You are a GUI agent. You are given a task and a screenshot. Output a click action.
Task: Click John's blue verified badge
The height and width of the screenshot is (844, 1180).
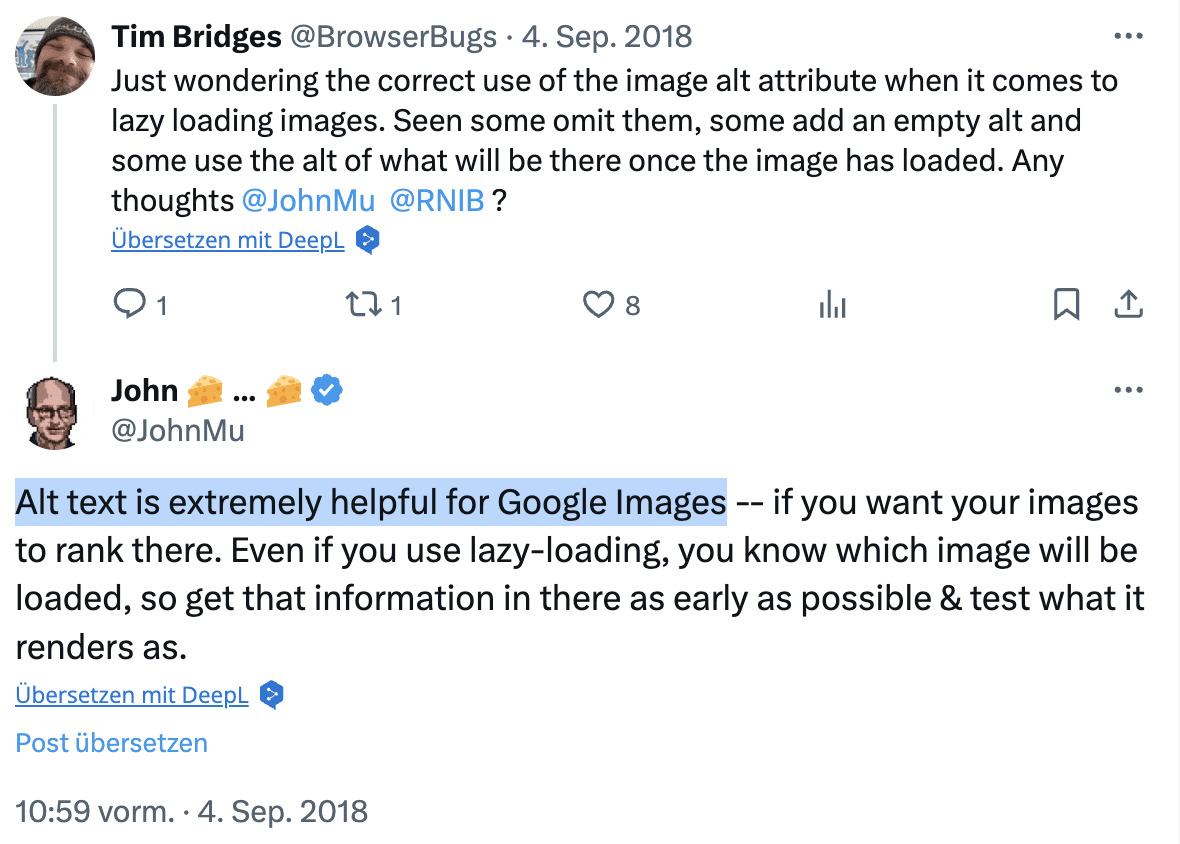point(327,390)
